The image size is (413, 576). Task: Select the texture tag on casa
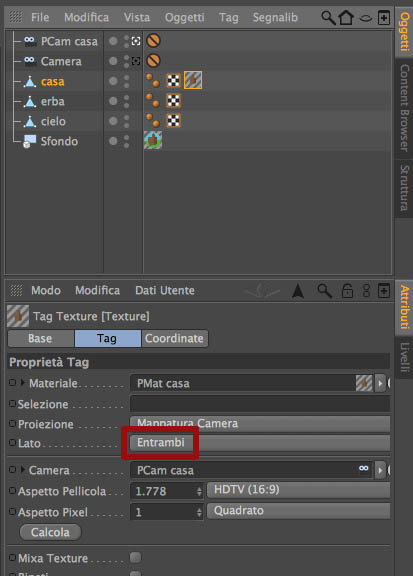(193, 80)
